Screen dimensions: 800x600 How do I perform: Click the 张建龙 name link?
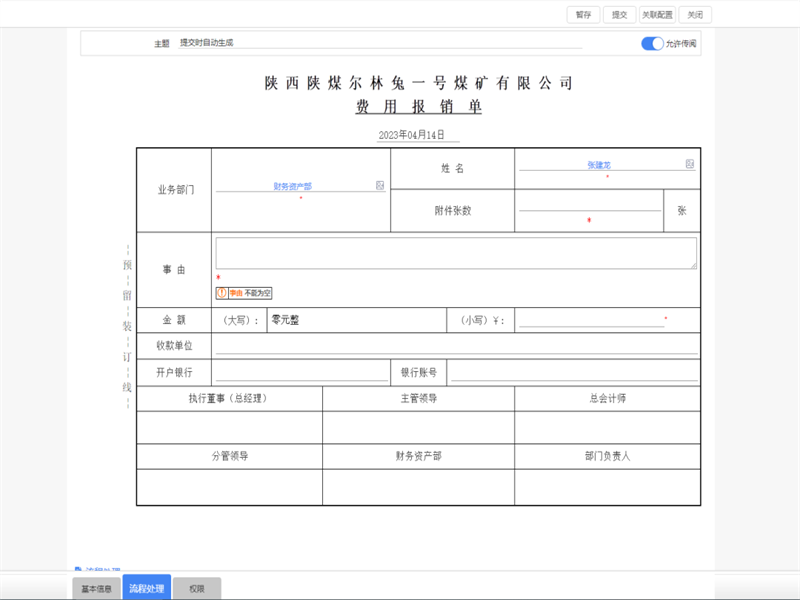(600, 163)
